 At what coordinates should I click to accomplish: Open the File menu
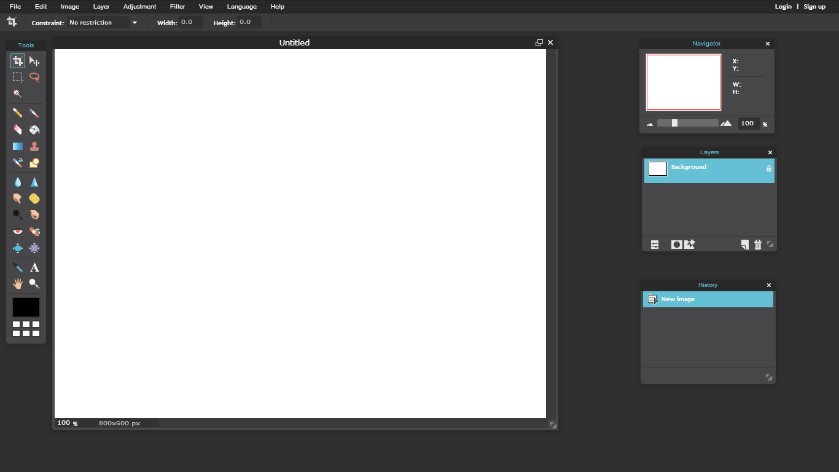[x=15, y=6]
